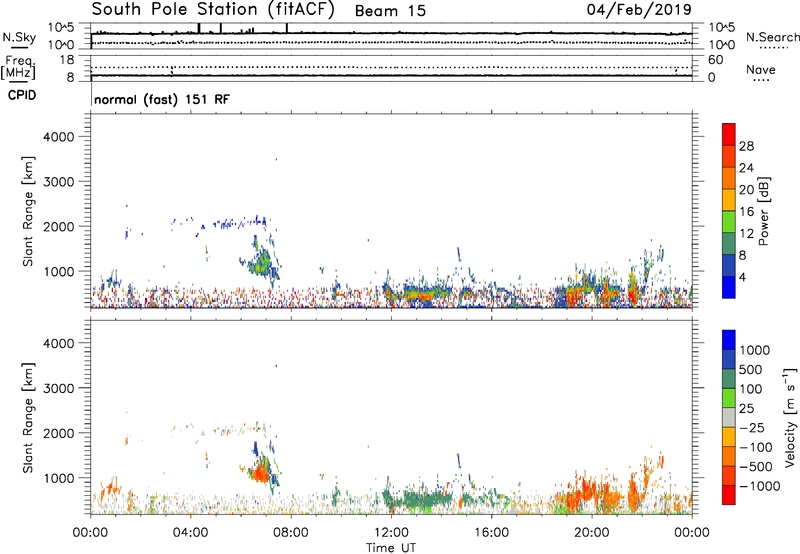Click the '20:00' time axis label

pyautogui.click(x=591, y=533)
